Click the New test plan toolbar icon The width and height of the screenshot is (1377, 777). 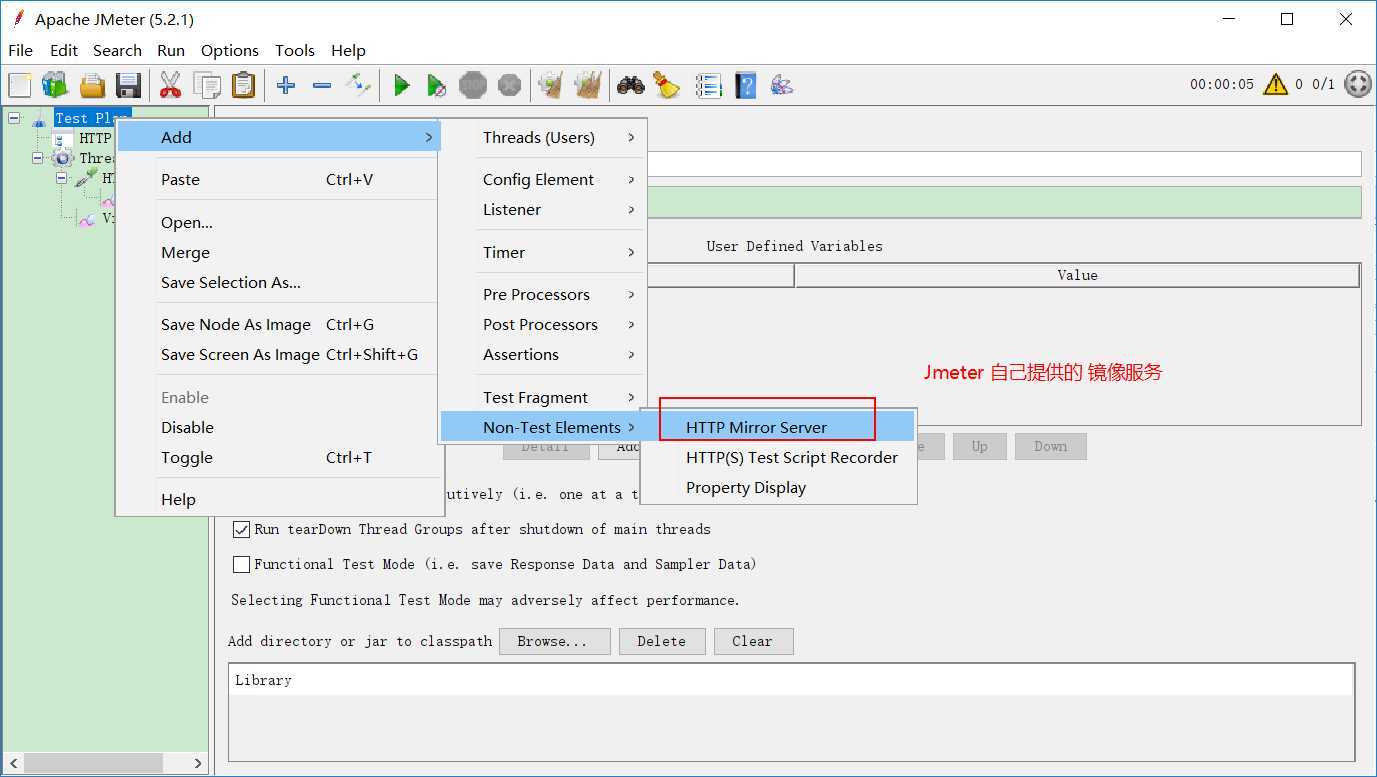[20, 85]
